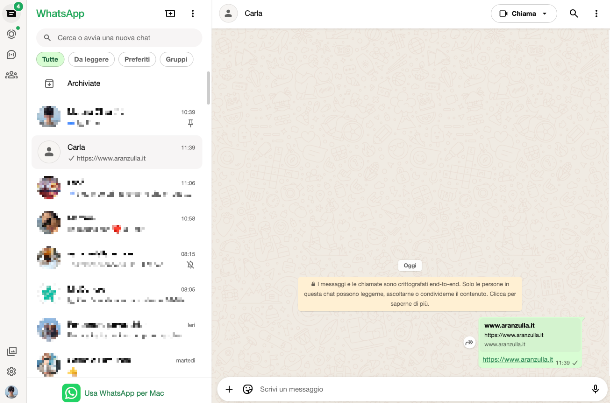Focus the Scrivi un messaggio field

tap(422, 389)
